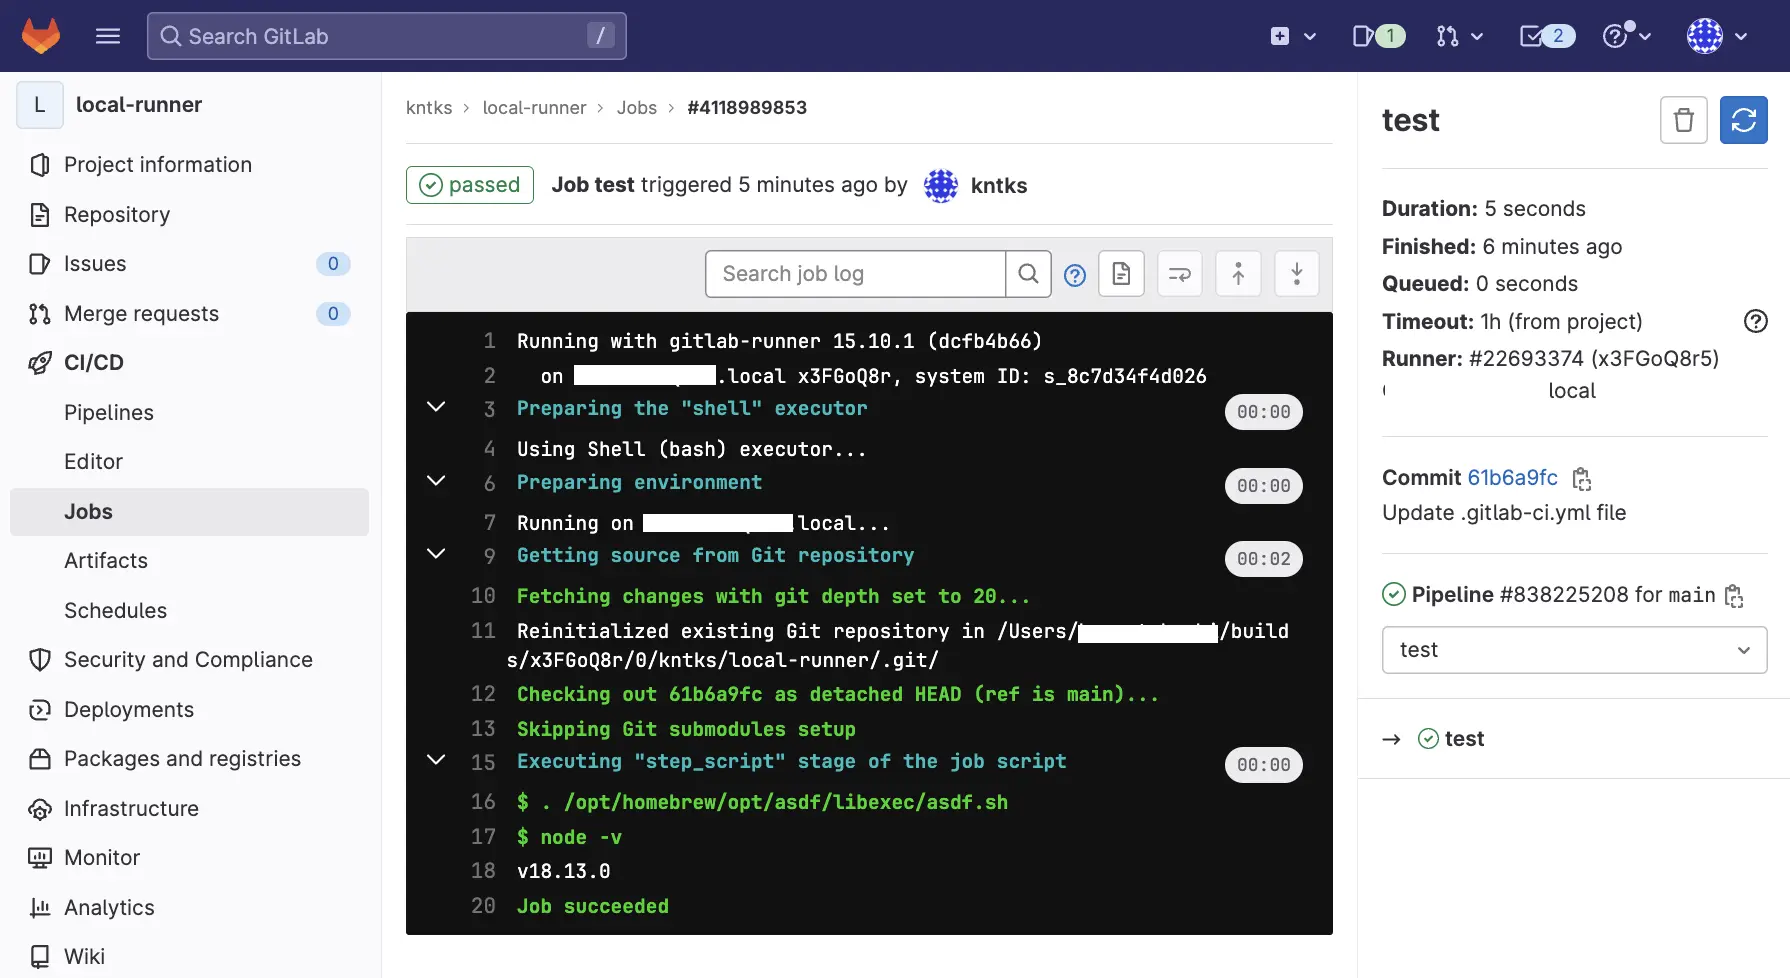The width and height of the screenshot is (1790, 978).
Task: Open commit 61b6a9fc link
Action: tap(1512, 478)
